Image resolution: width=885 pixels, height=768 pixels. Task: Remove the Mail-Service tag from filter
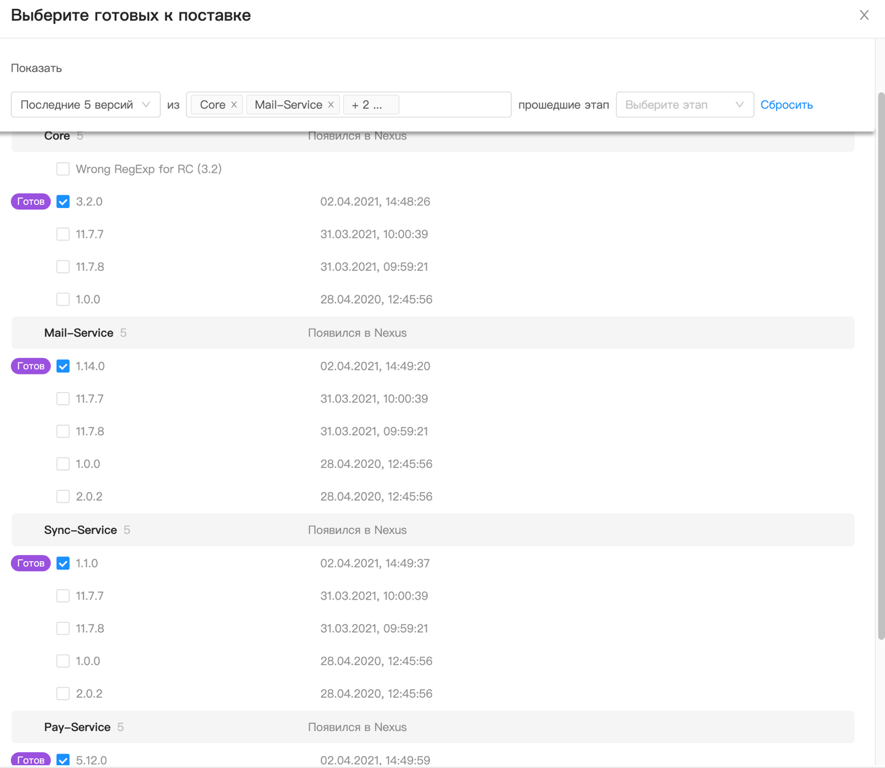tap(331, 105)
